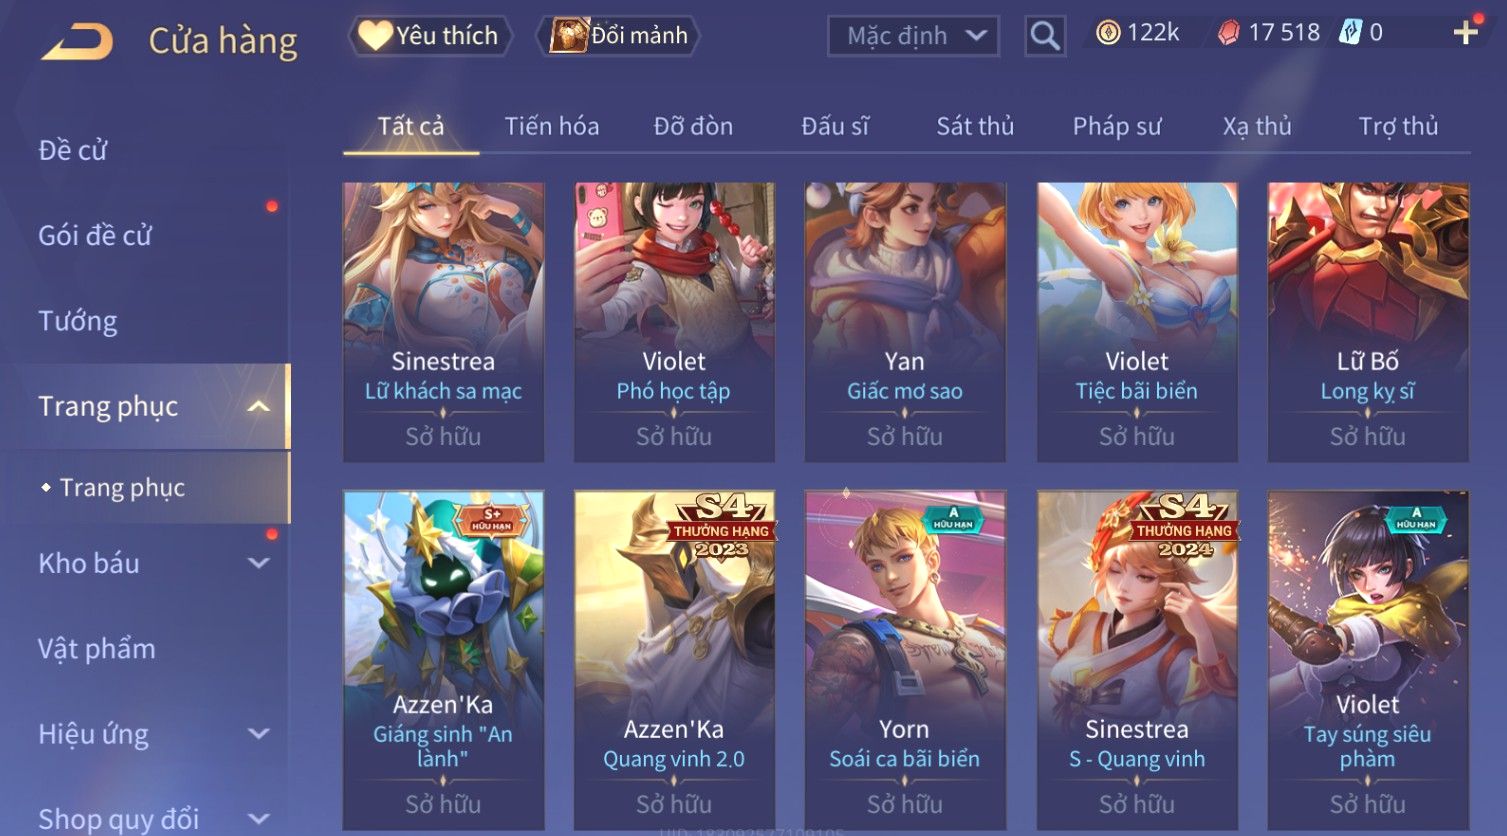This screenshot has height=836, width=1507.
Task: Tap the blue voucher balance icon
Action: point(1351,33)
